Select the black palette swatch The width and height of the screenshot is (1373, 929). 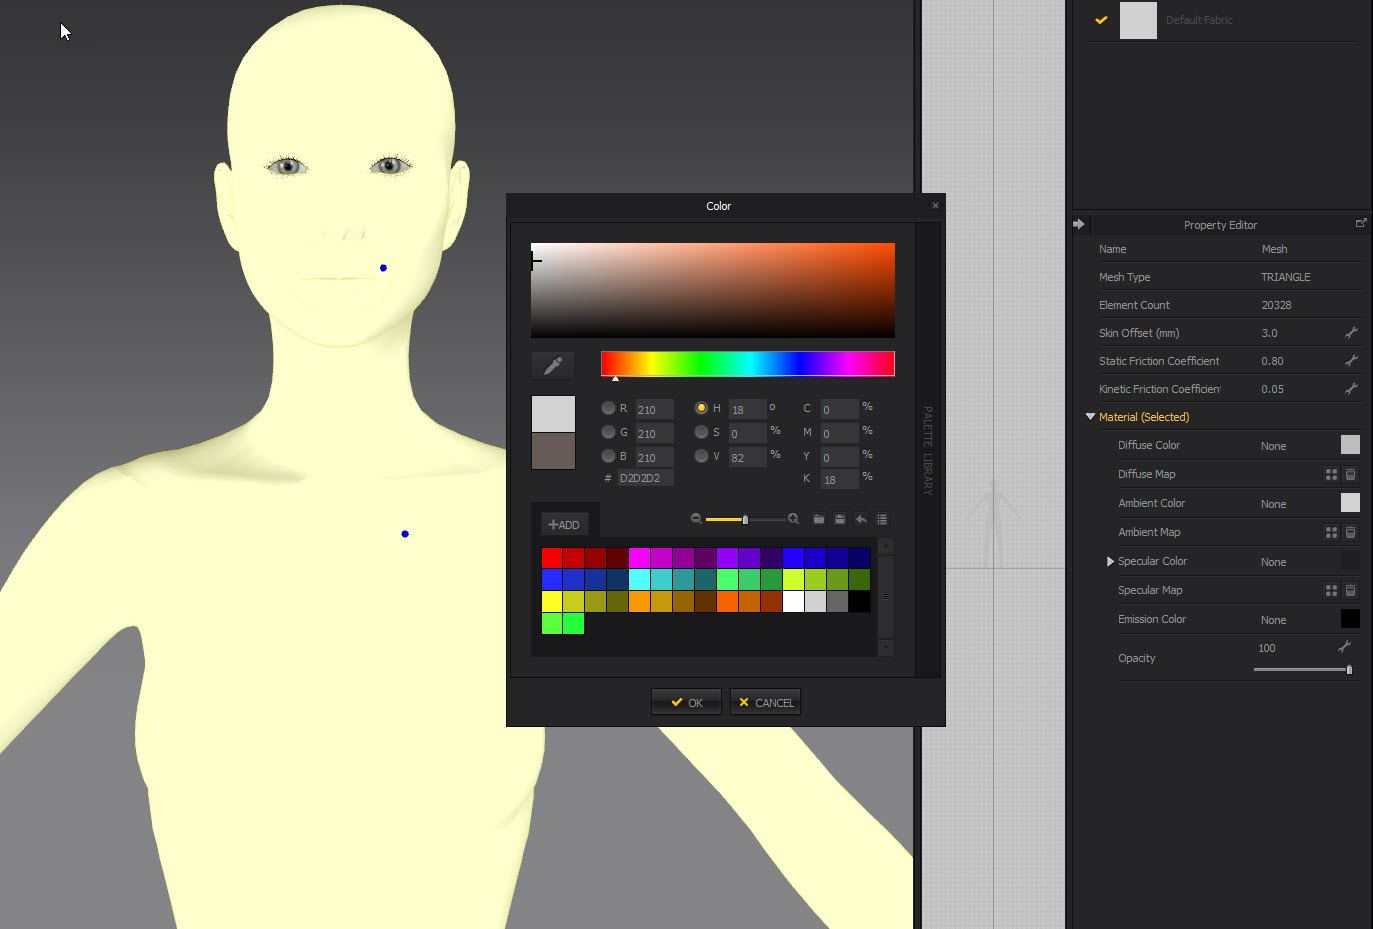[859, 602]
